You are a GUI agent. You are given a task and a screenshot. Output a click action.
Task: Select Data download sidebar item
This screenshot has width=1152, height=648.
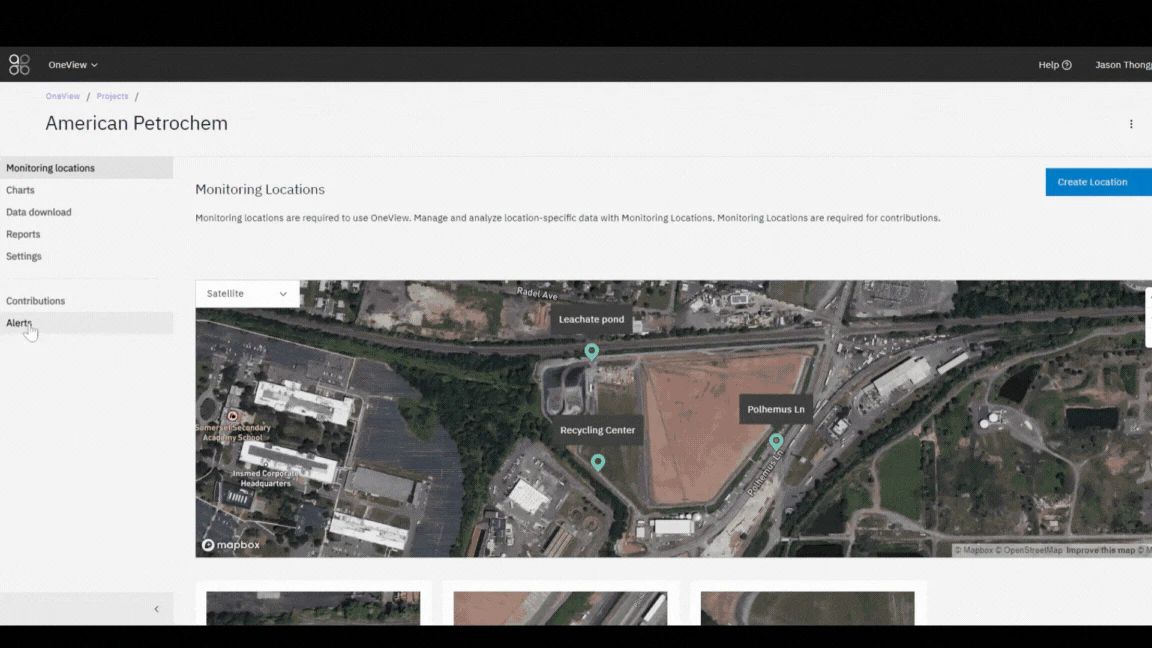click(x=39, y=212)
